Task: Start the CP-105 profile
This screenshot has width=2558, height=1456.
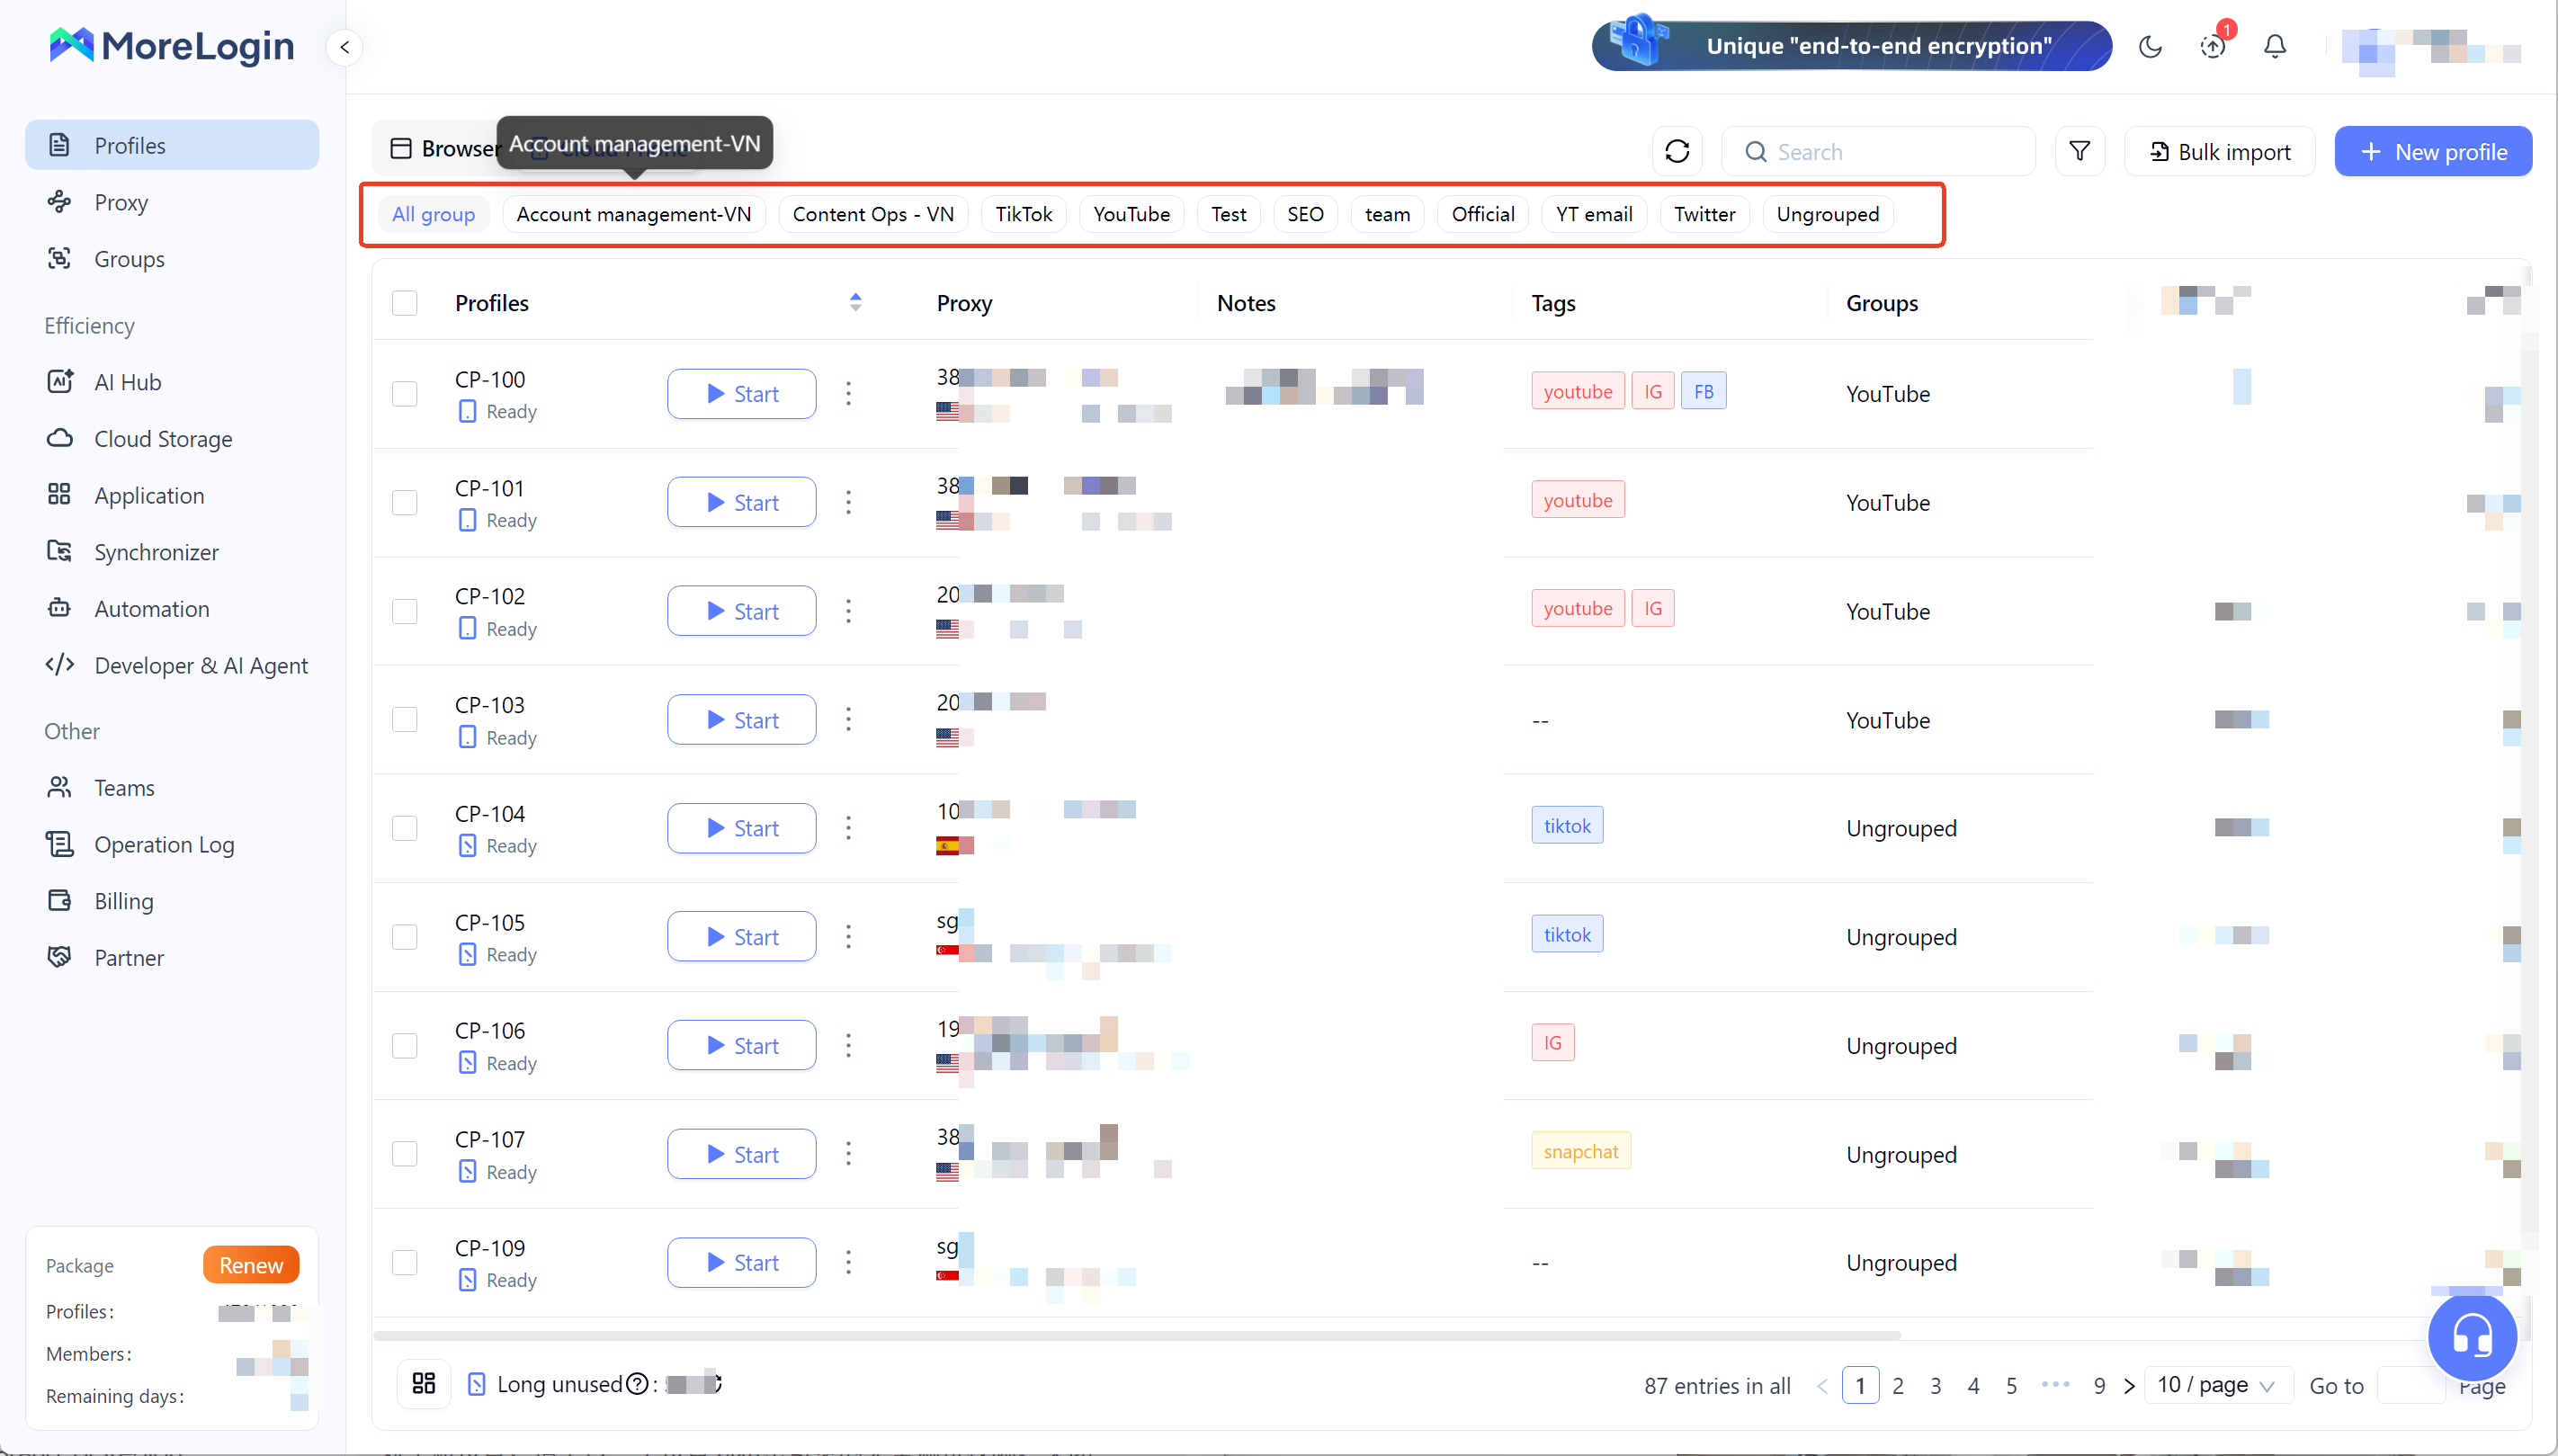Action: tap(741, 937)
